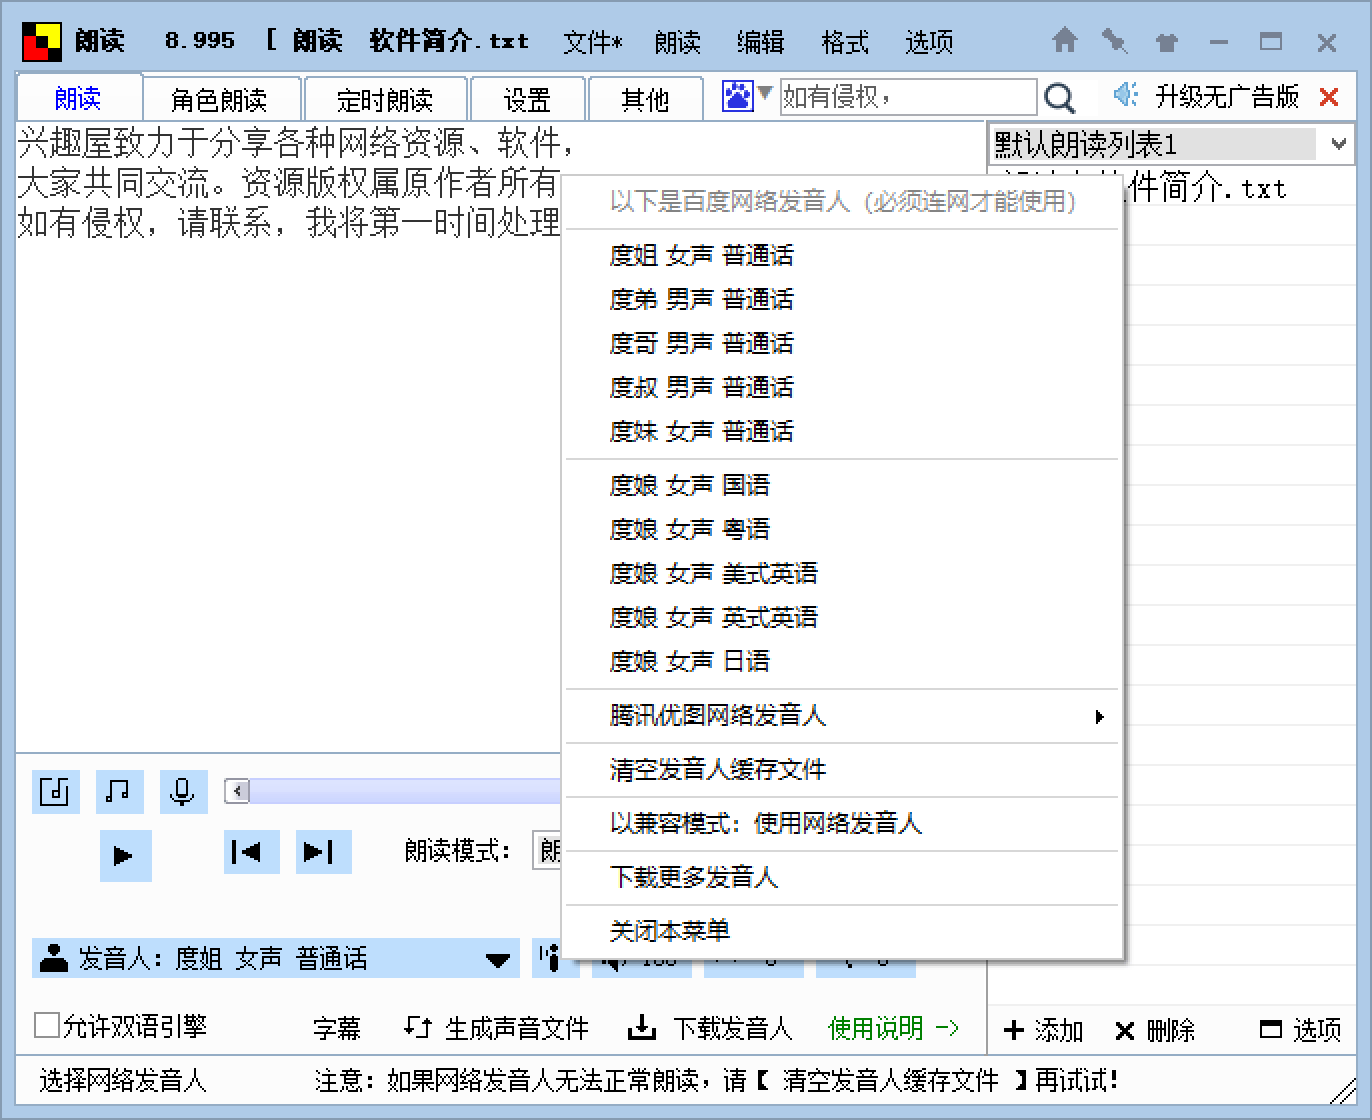Image resolution: width=1372 pixels, height=1120 pixels.
Task: Switch to the 设置 tab
Action: point(527,100)
